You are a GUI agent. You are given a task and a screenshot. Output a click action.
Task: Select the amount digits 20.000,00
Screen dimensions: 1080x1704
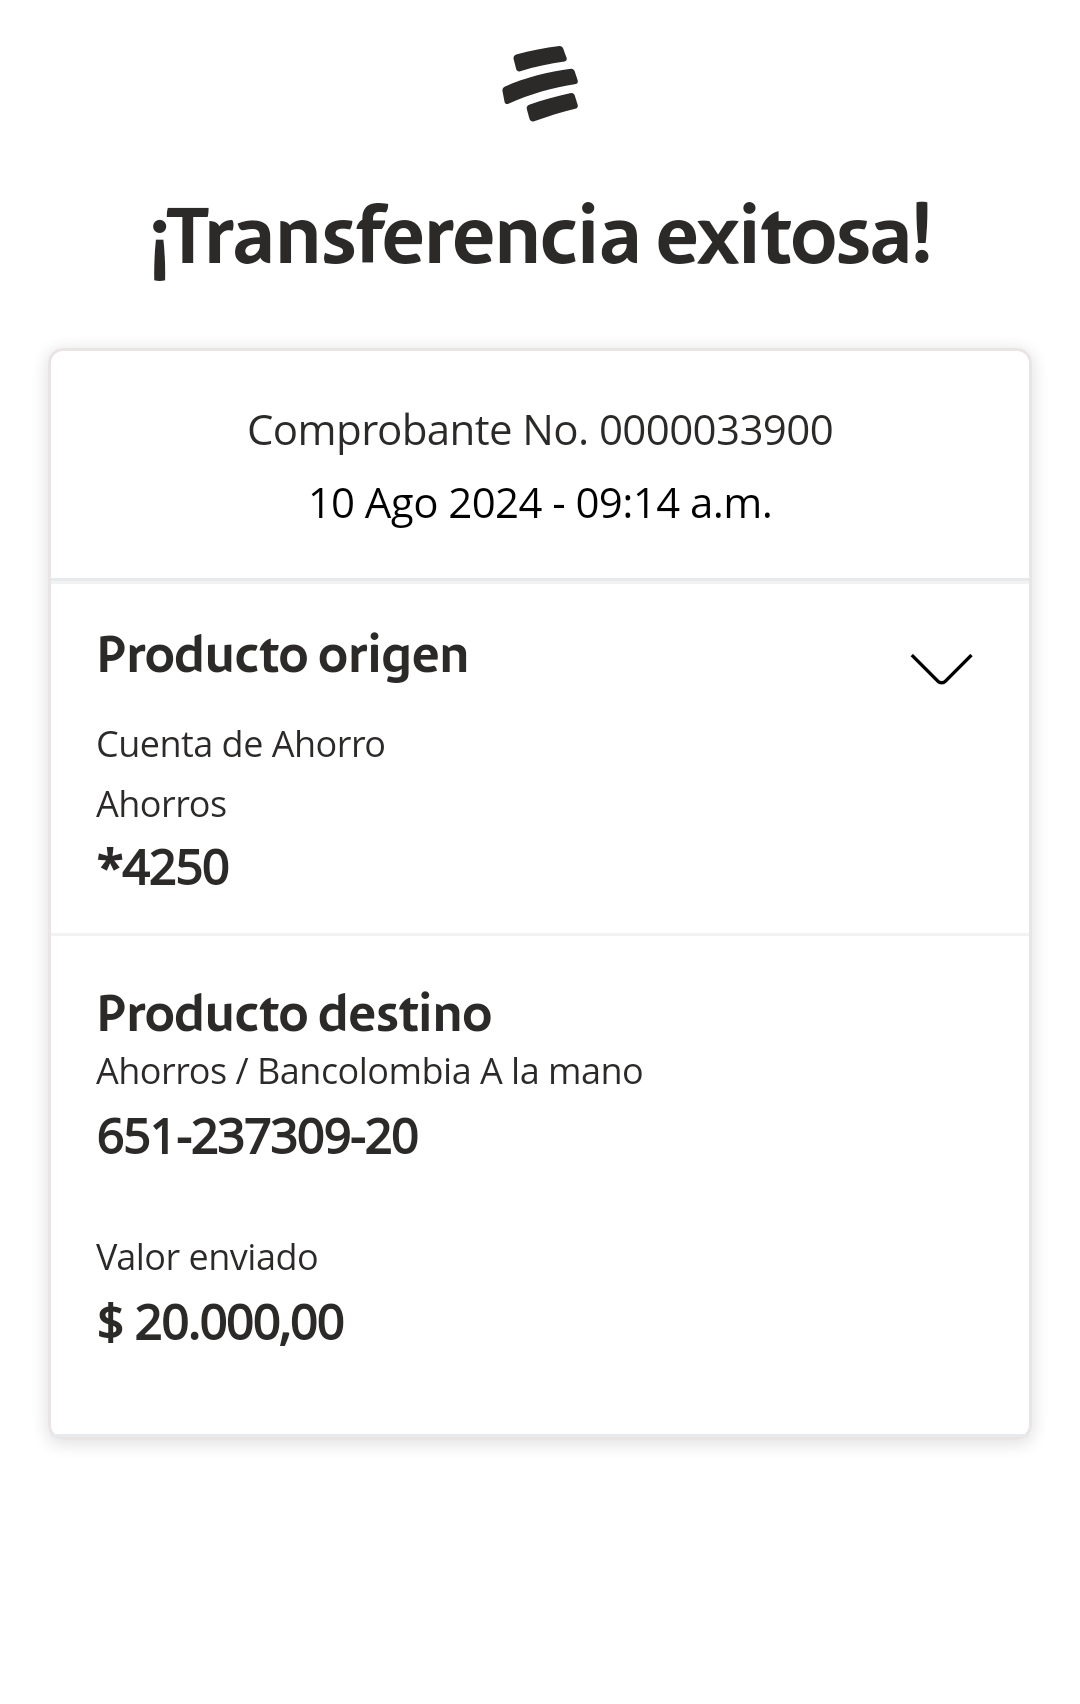(x=239, y=1323)
